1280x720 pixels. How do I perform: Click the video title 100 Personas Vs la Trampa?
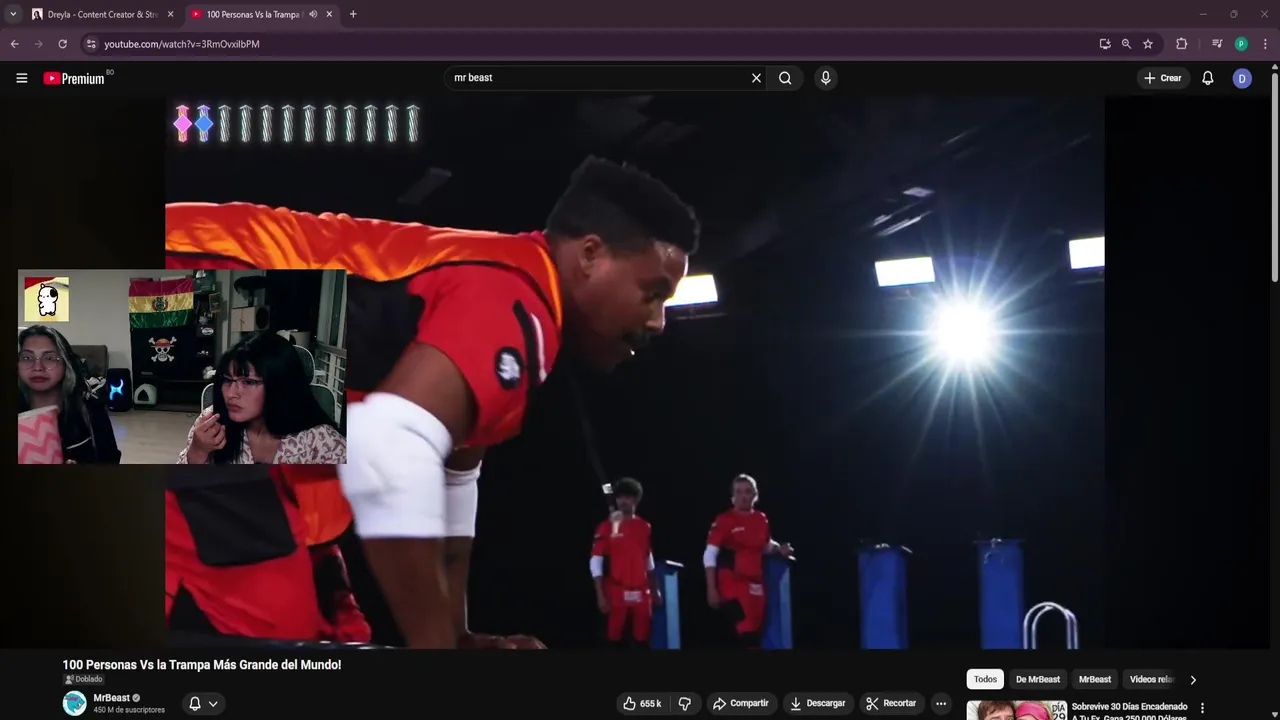point(202,665)
